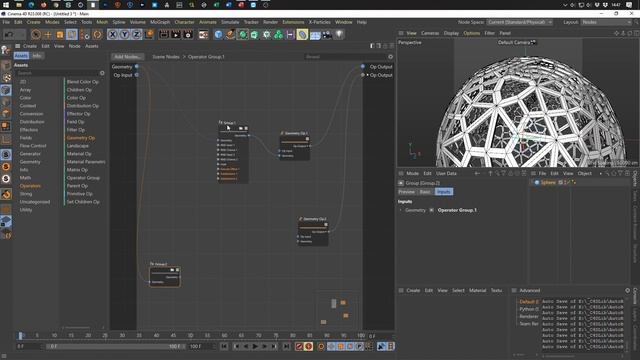
Task: Click the Floor scene object icon
Action: 315,35
